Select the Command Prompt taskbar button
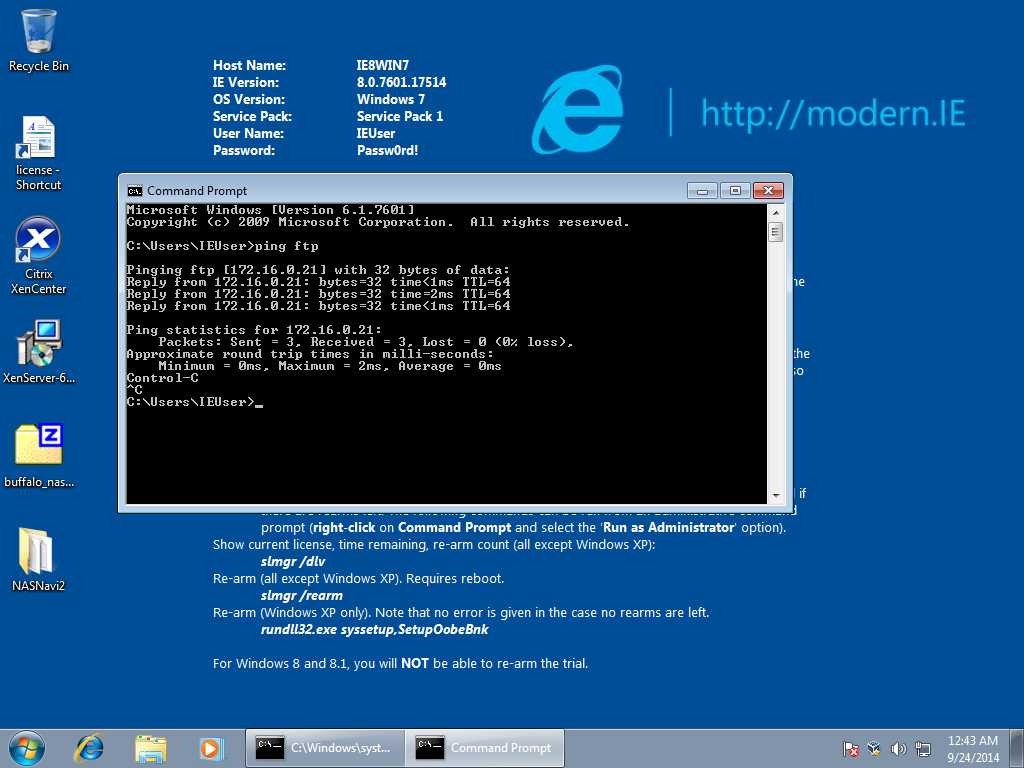 (x=484, y=748)
